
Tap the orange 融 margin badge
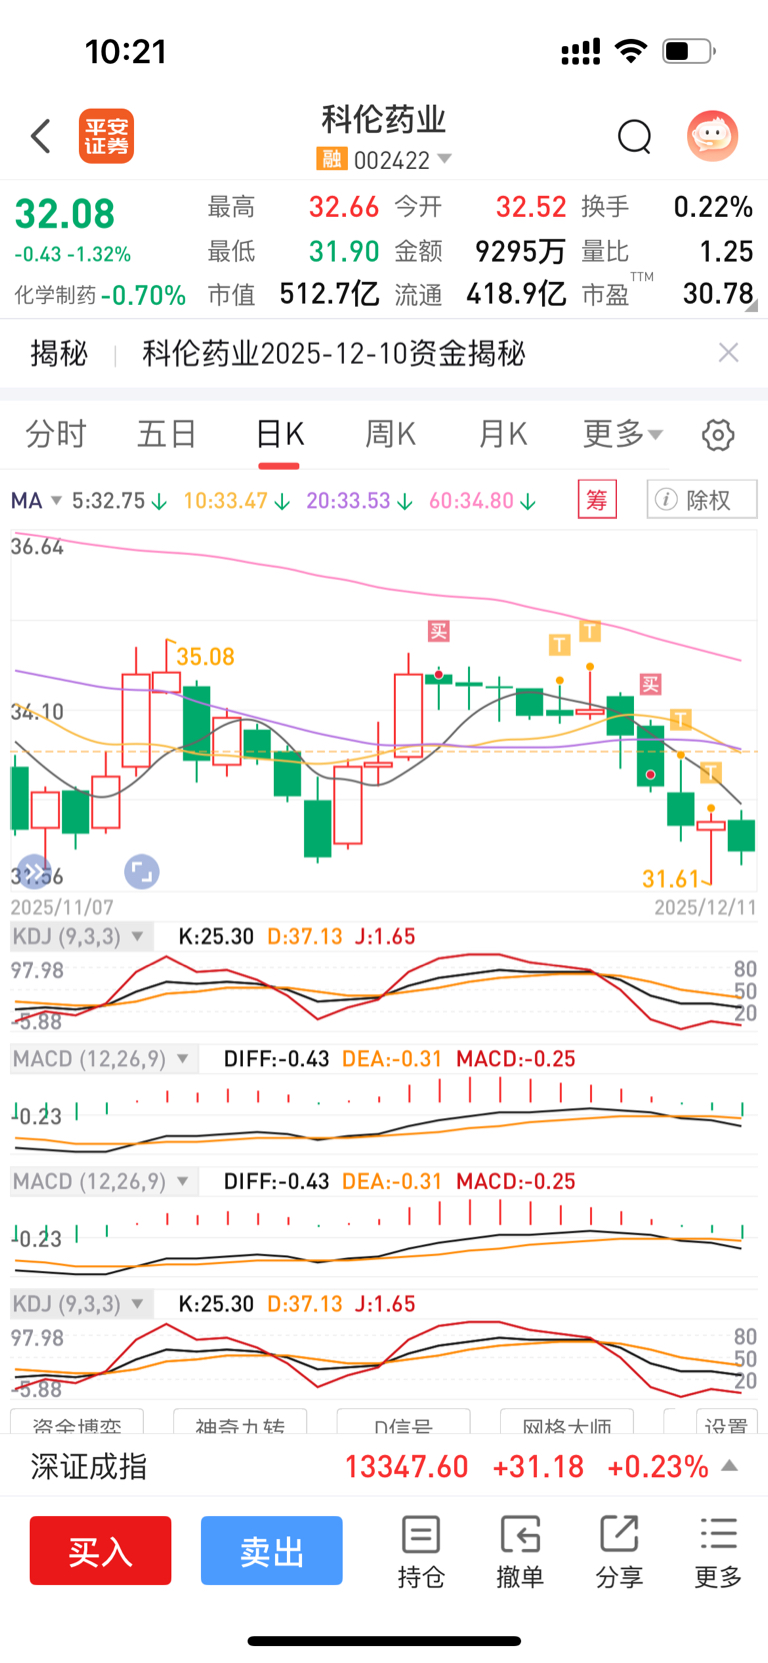[331, 159]
